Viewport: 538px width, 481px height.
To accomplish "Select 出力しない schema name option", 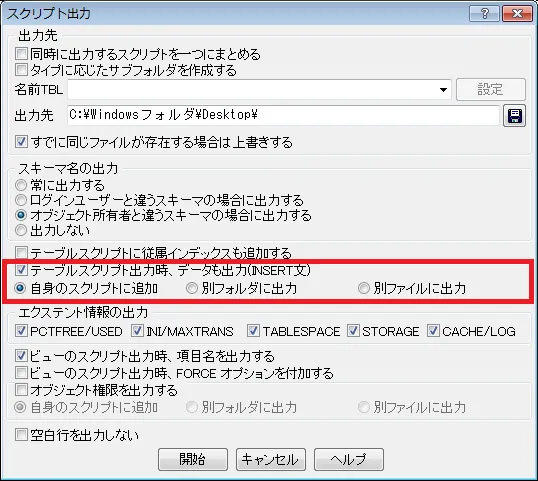I will coord(21,230).
